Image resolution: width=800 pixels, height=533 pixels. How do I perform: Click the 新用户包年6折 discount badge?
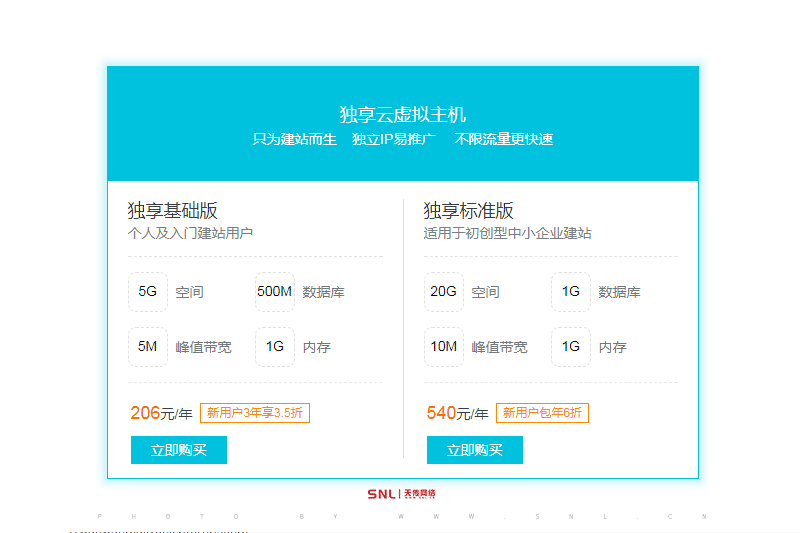542,413
